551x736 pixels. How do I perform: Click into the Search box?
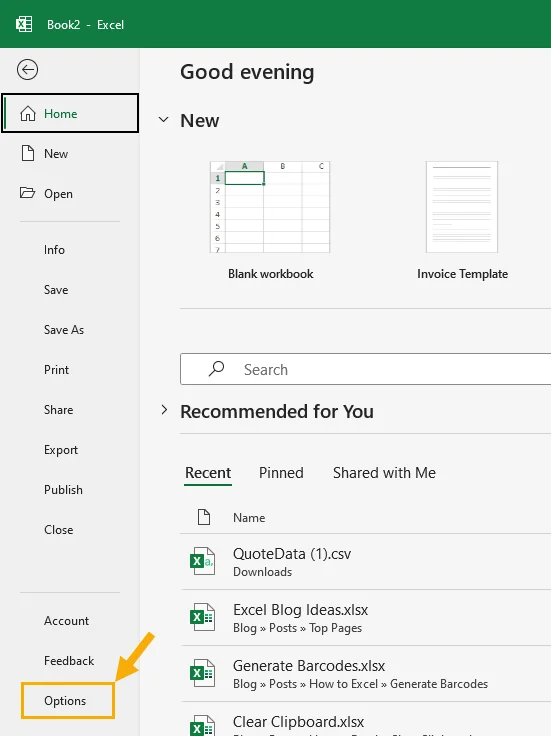click(366, 369)
